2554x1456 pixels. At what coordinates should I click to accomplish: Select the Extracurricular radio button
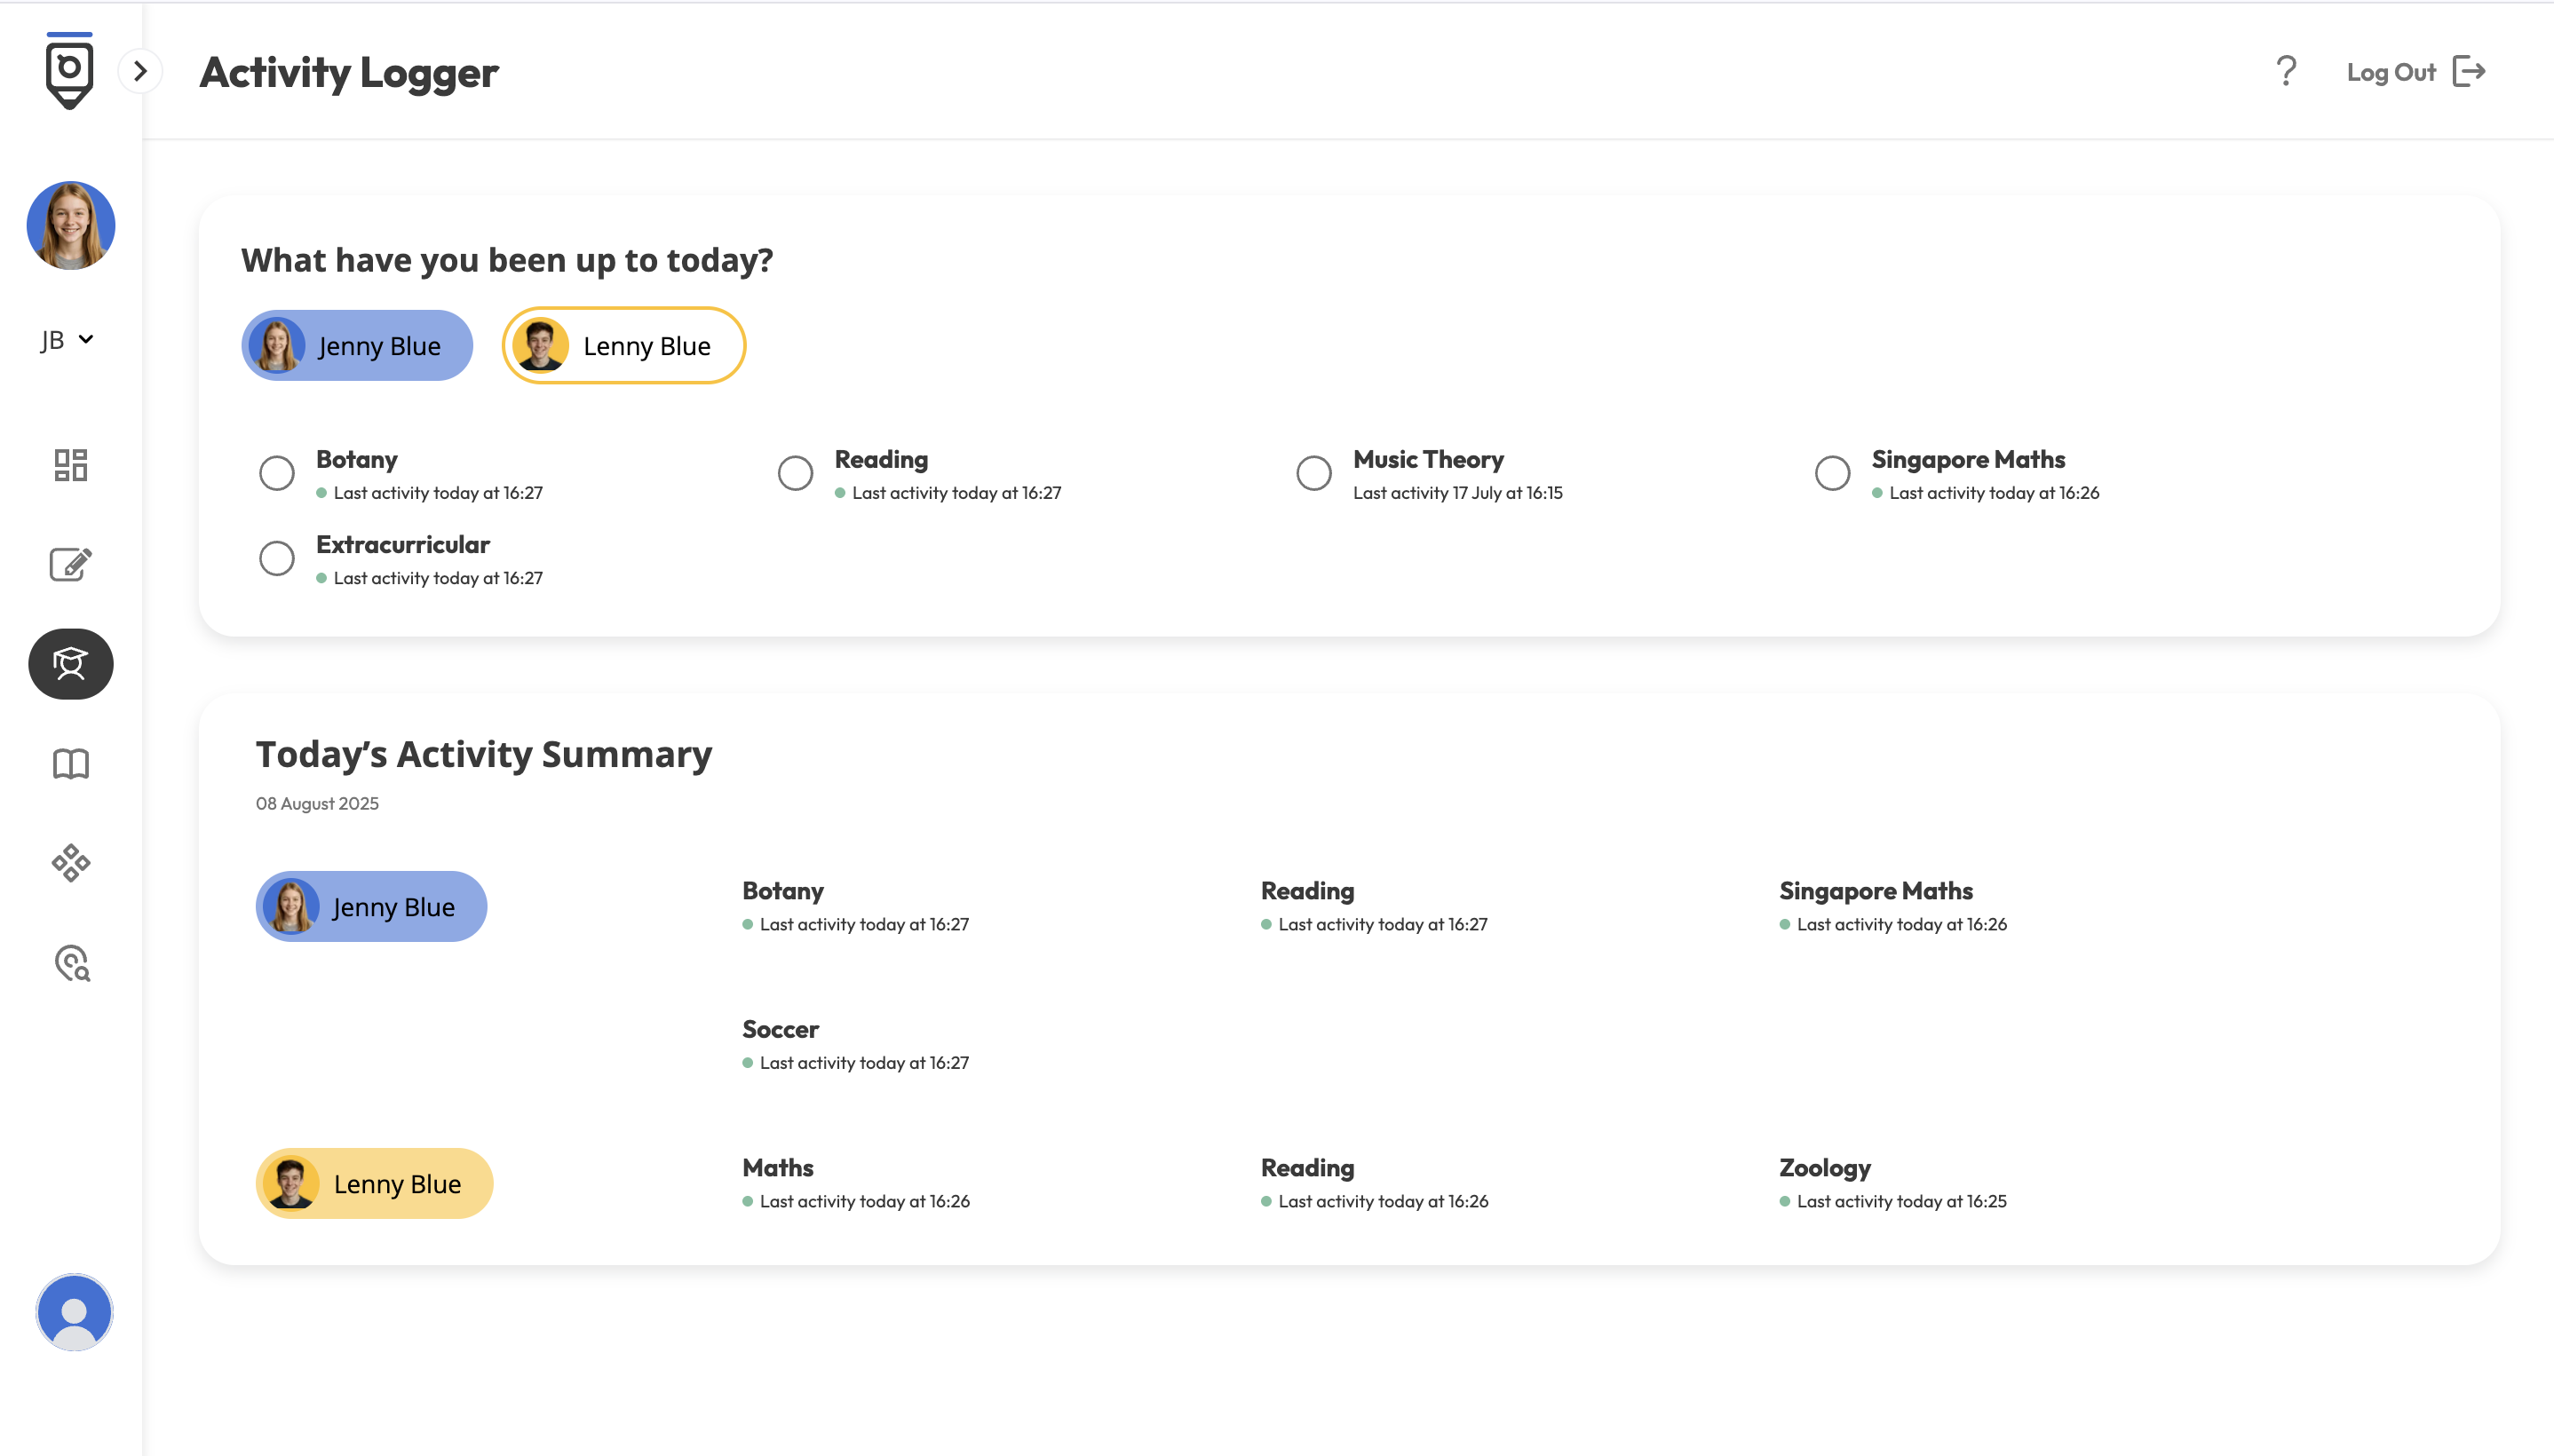(x=277, y=558)
